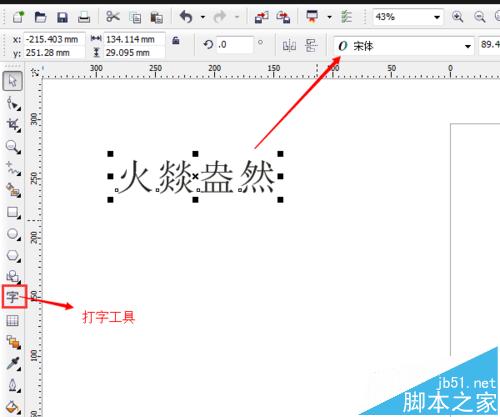The width and height of the screenshot is (500, 417).
Task: Select the Polygon tool
Action: [x=13, y=256]
